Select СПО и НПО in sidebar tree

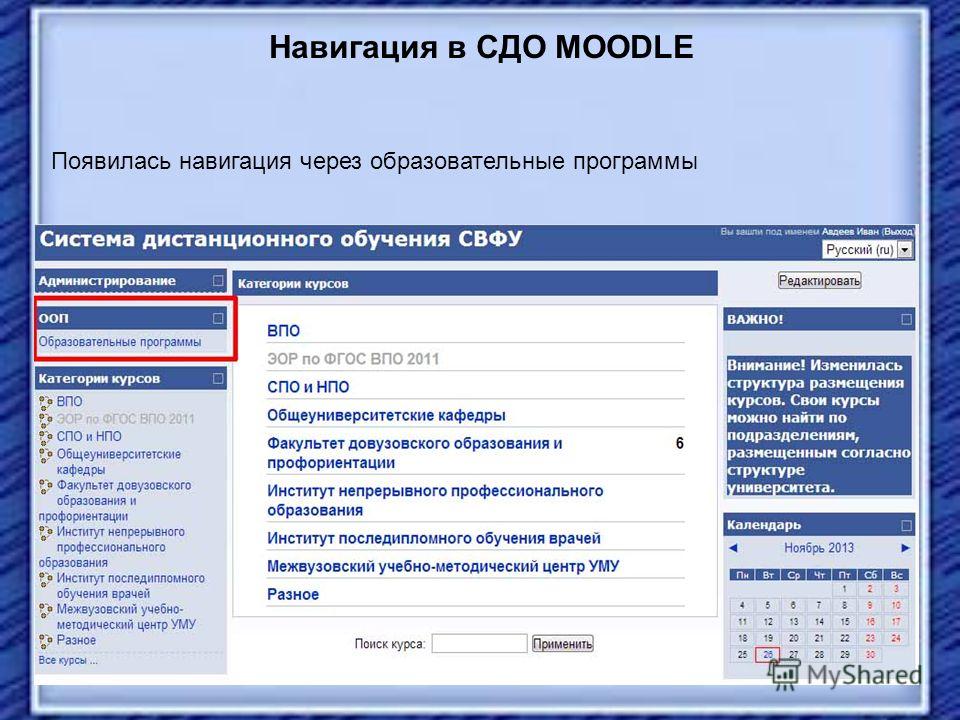pyautogui.click(x=89, y=437)
